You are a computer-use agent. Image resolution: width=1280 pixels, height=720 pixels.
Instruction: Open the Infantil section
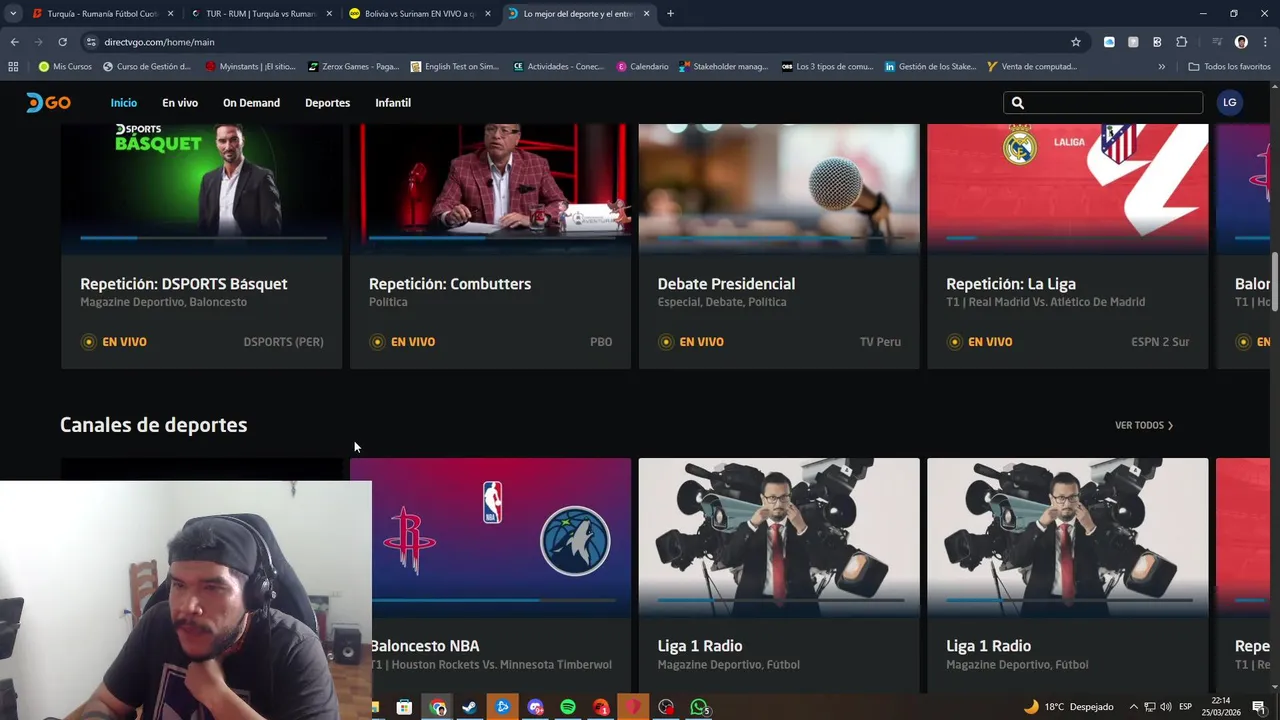point(393,103)
